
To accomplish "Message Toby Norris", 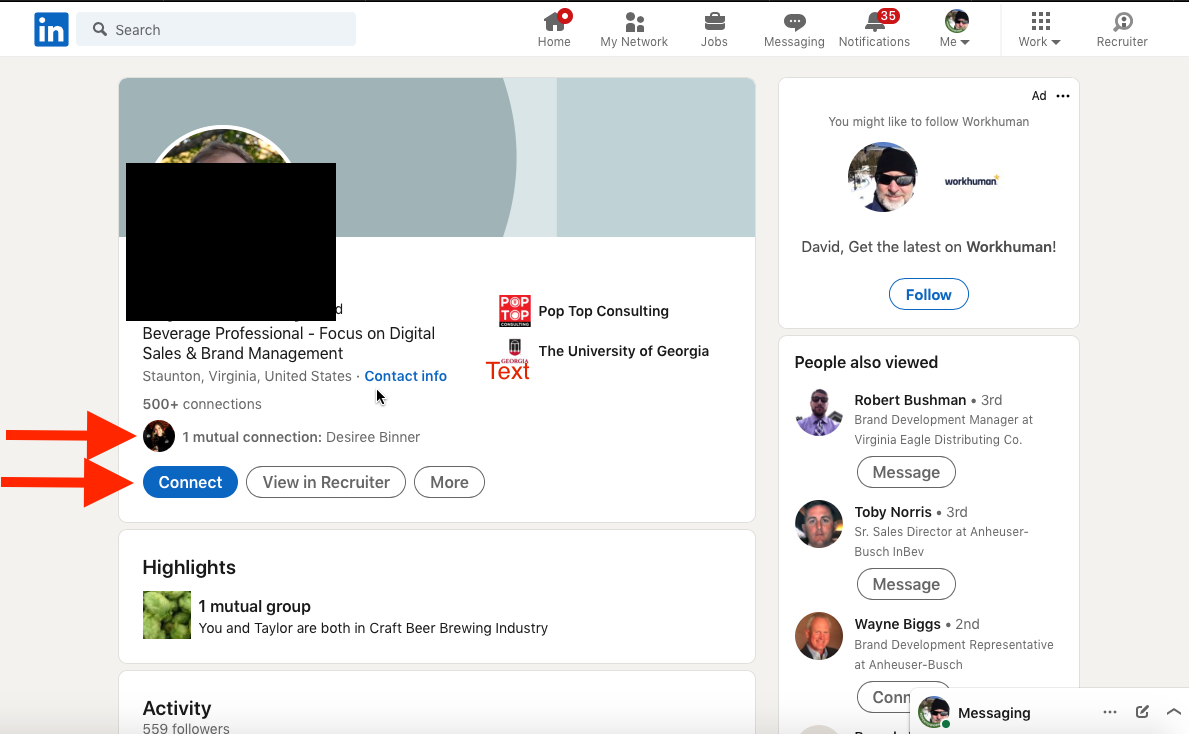I will pyautogui.click(x=906, y=585).
